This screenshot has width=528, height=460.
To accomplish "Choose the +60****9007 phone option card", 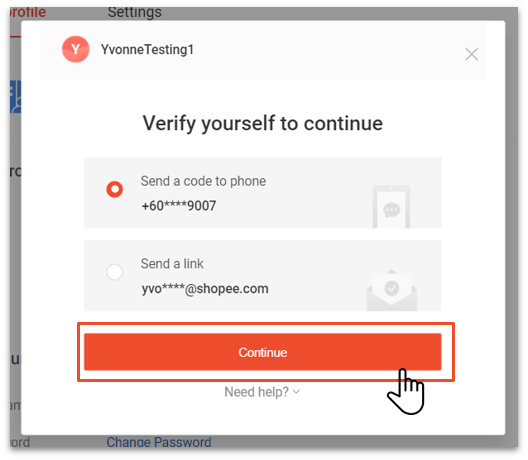I will 262,193.
